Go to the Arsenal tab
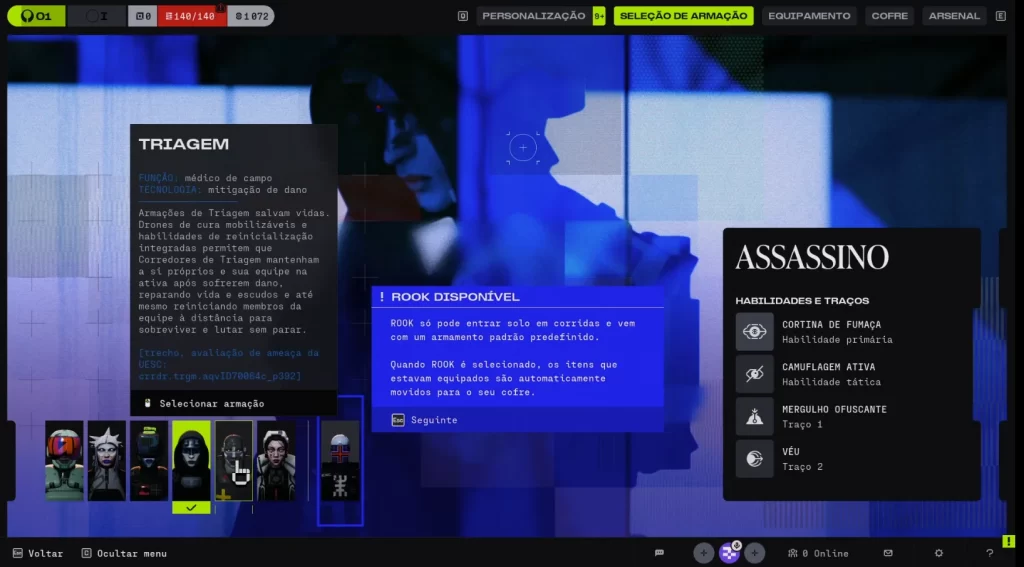Viewport: 1024px width, 567px height. [953, 16]
